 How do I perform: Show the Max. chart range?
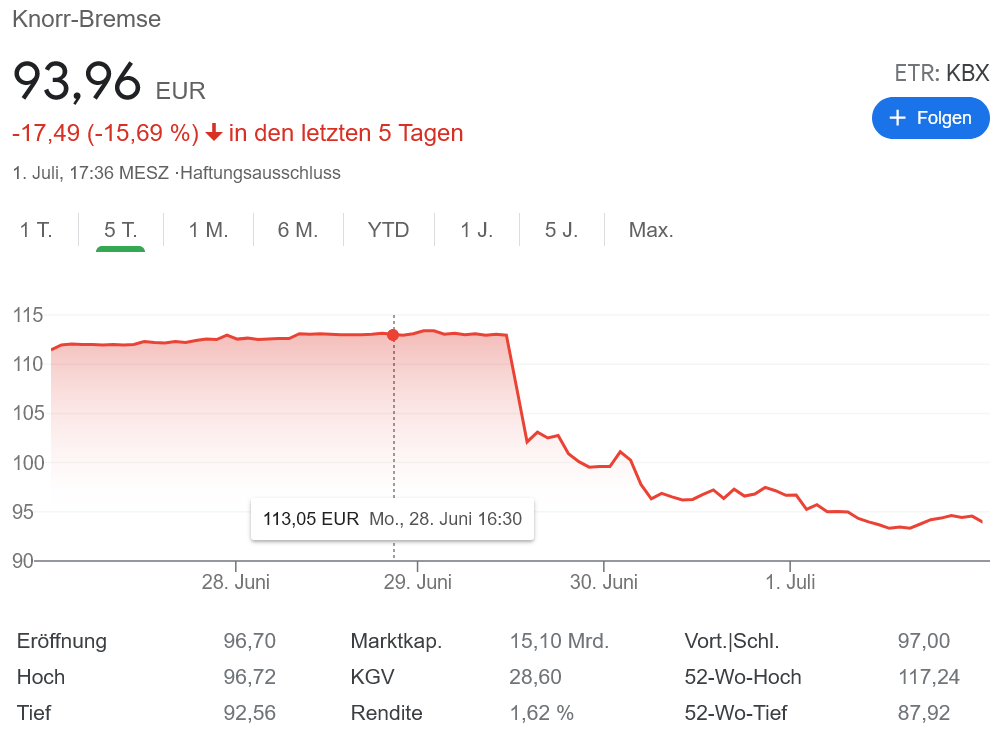[x=650, y=230]
